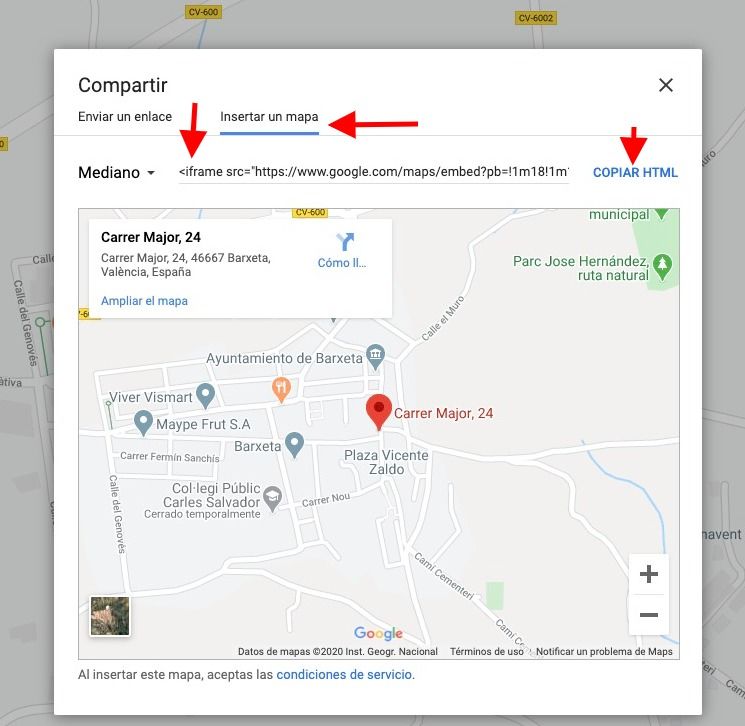The image size is (745, 726).
Task: Open the Mediano size dropdown
Action: pyautogui.click(x=116, y=172)
